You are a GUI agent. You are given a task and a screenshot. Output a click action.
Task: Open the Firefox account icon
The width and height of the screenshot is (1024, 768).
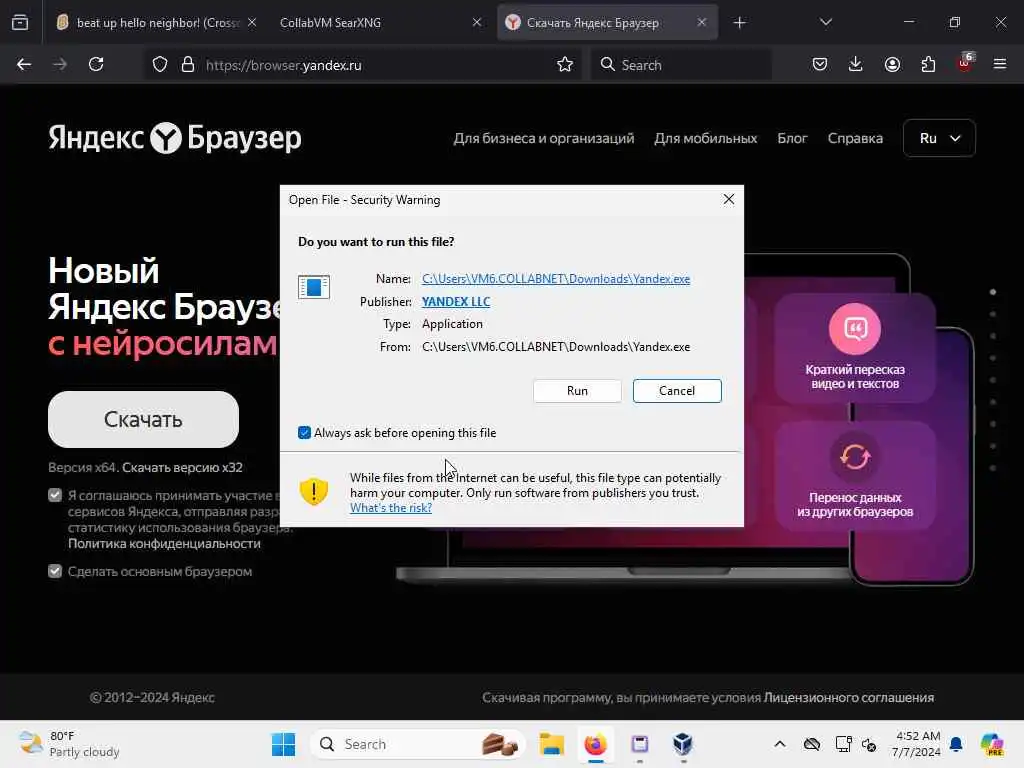[x=892, y=65]
